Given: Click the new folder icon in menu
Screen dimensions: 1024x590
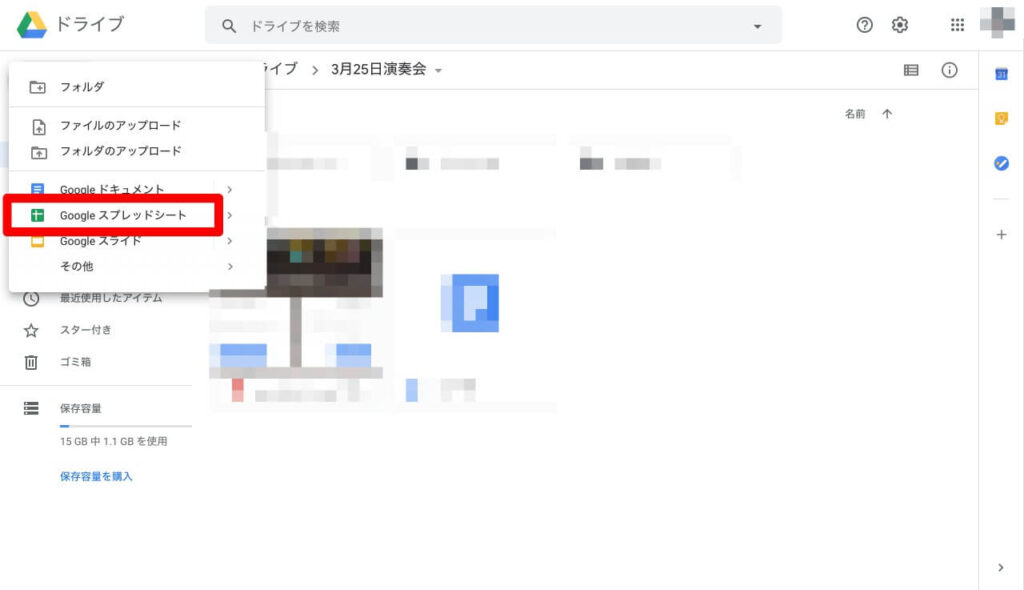Looking at the screenshot, I should point(38,87).
